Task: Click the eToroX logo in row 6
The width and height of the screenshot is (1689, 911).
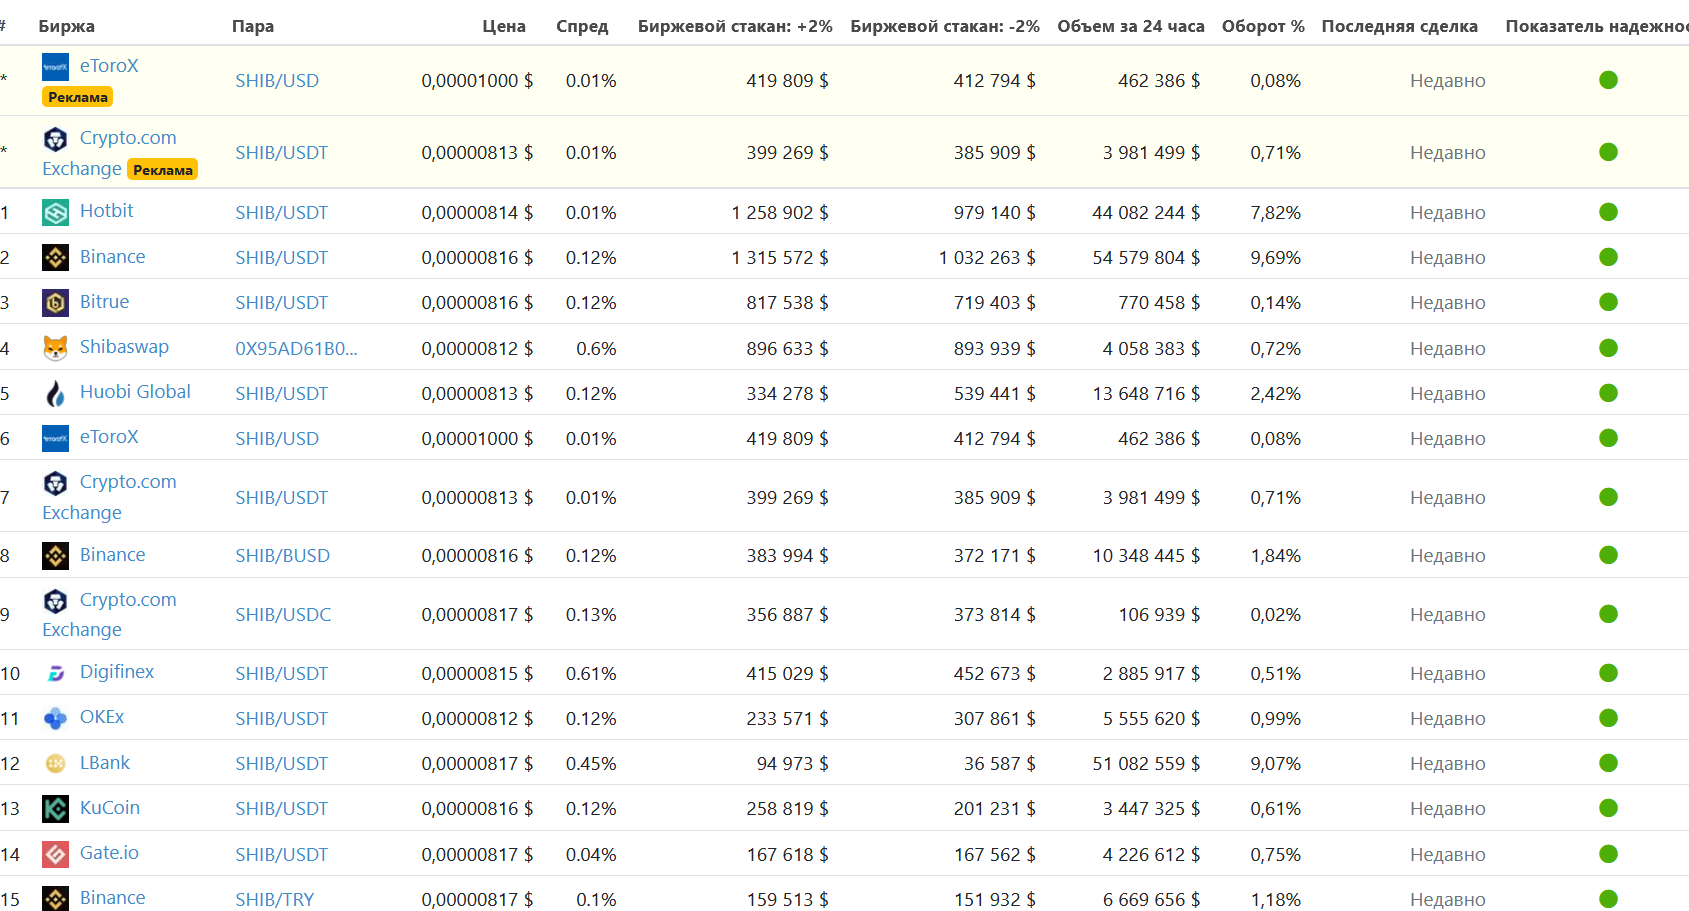Action: pos(55,438)
